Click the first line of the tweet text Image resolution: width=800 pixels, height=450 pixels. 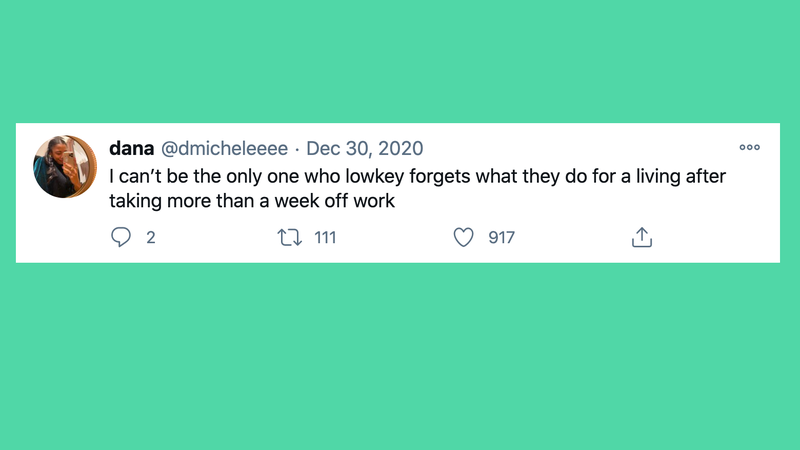coord(416,175)
